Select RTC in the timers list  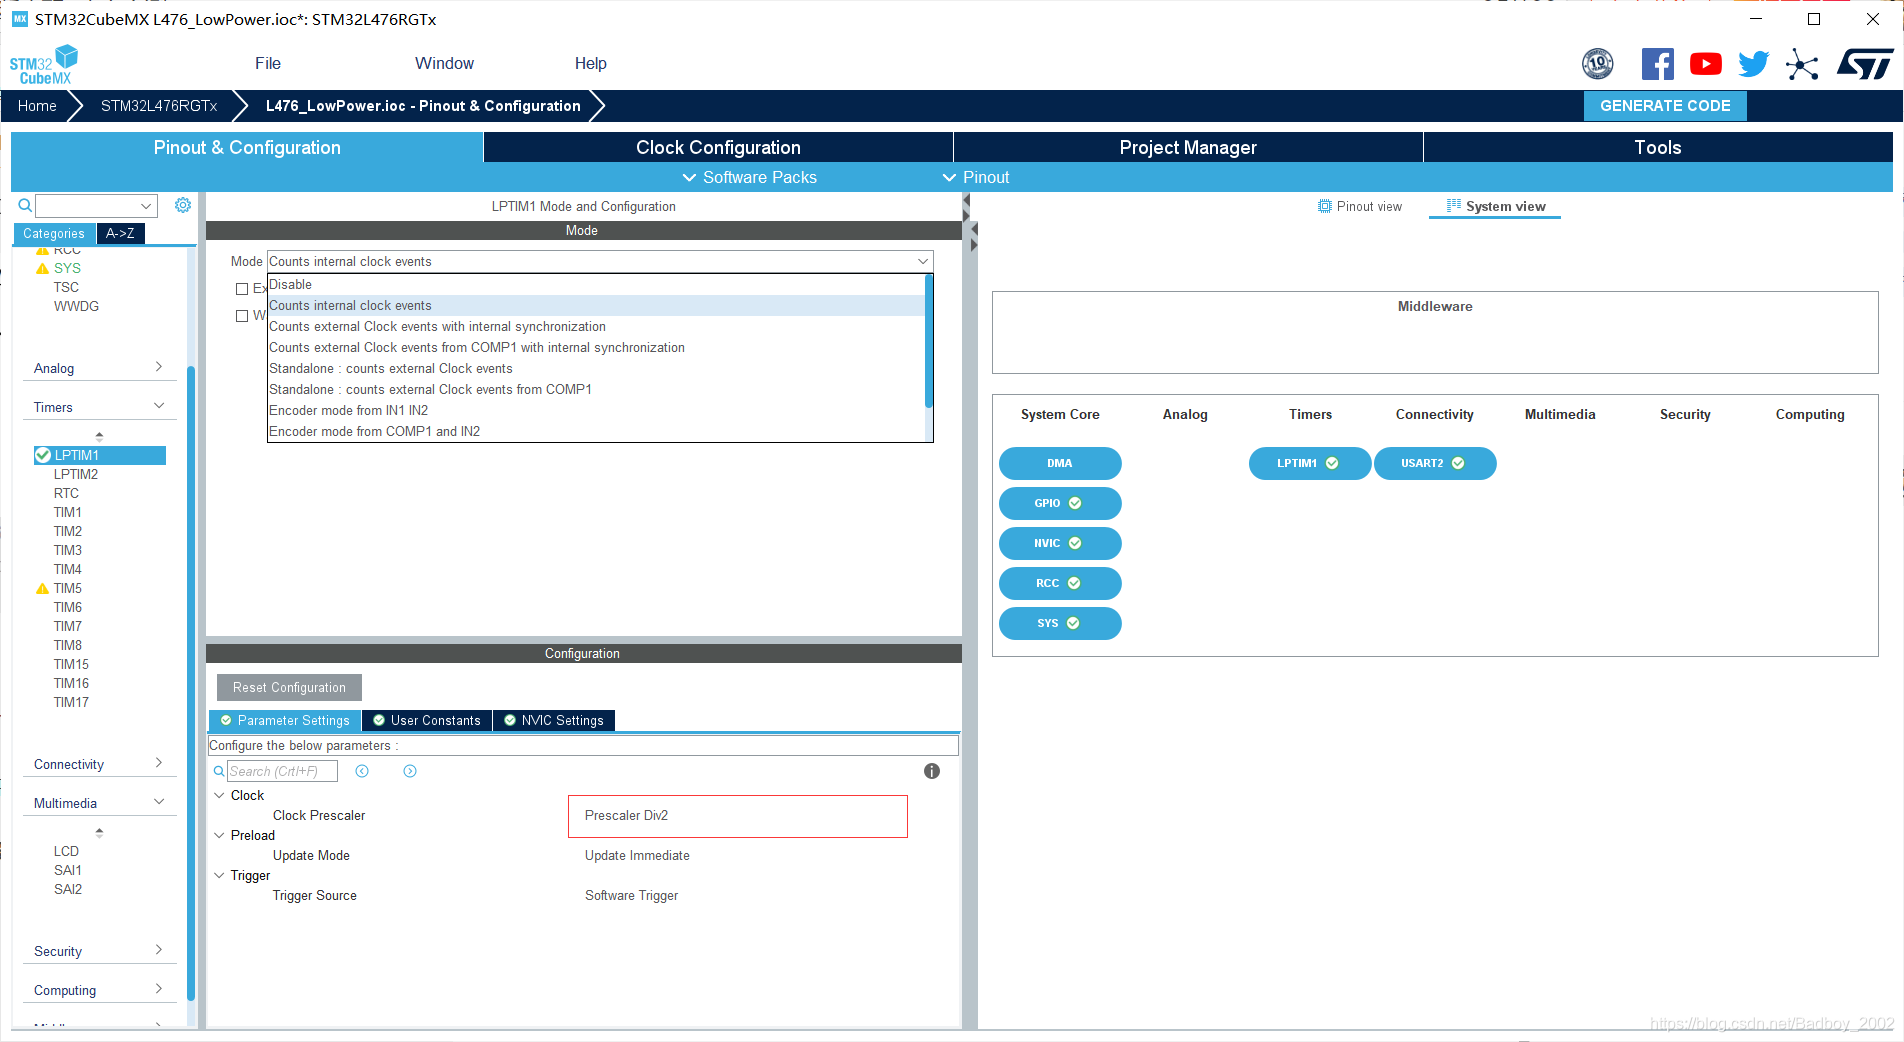coord(66,493)
